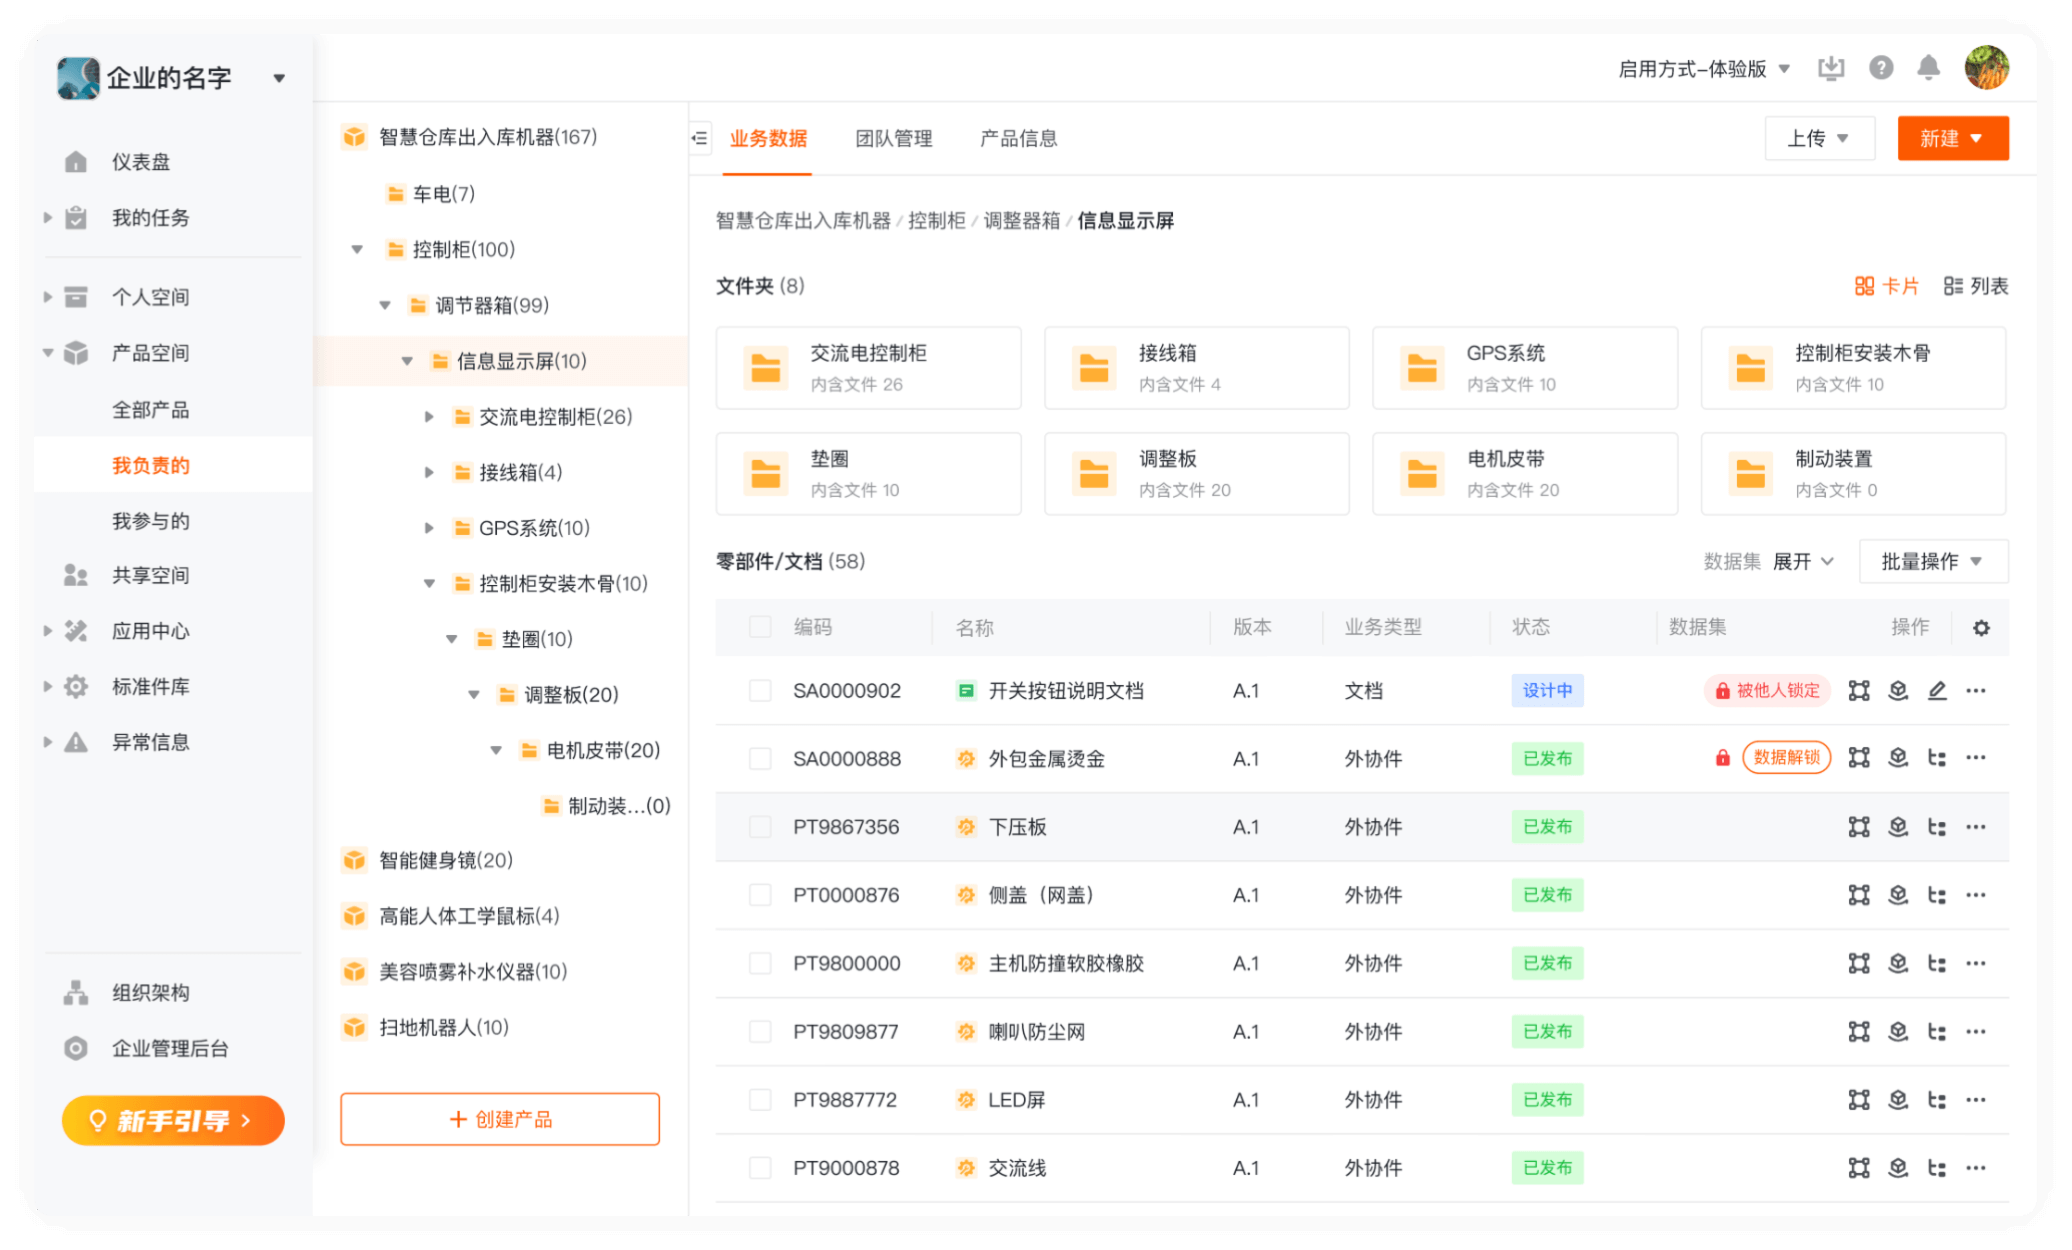
Task: Expand the 接线箱(4) tree node
Action: coord(429,472)
